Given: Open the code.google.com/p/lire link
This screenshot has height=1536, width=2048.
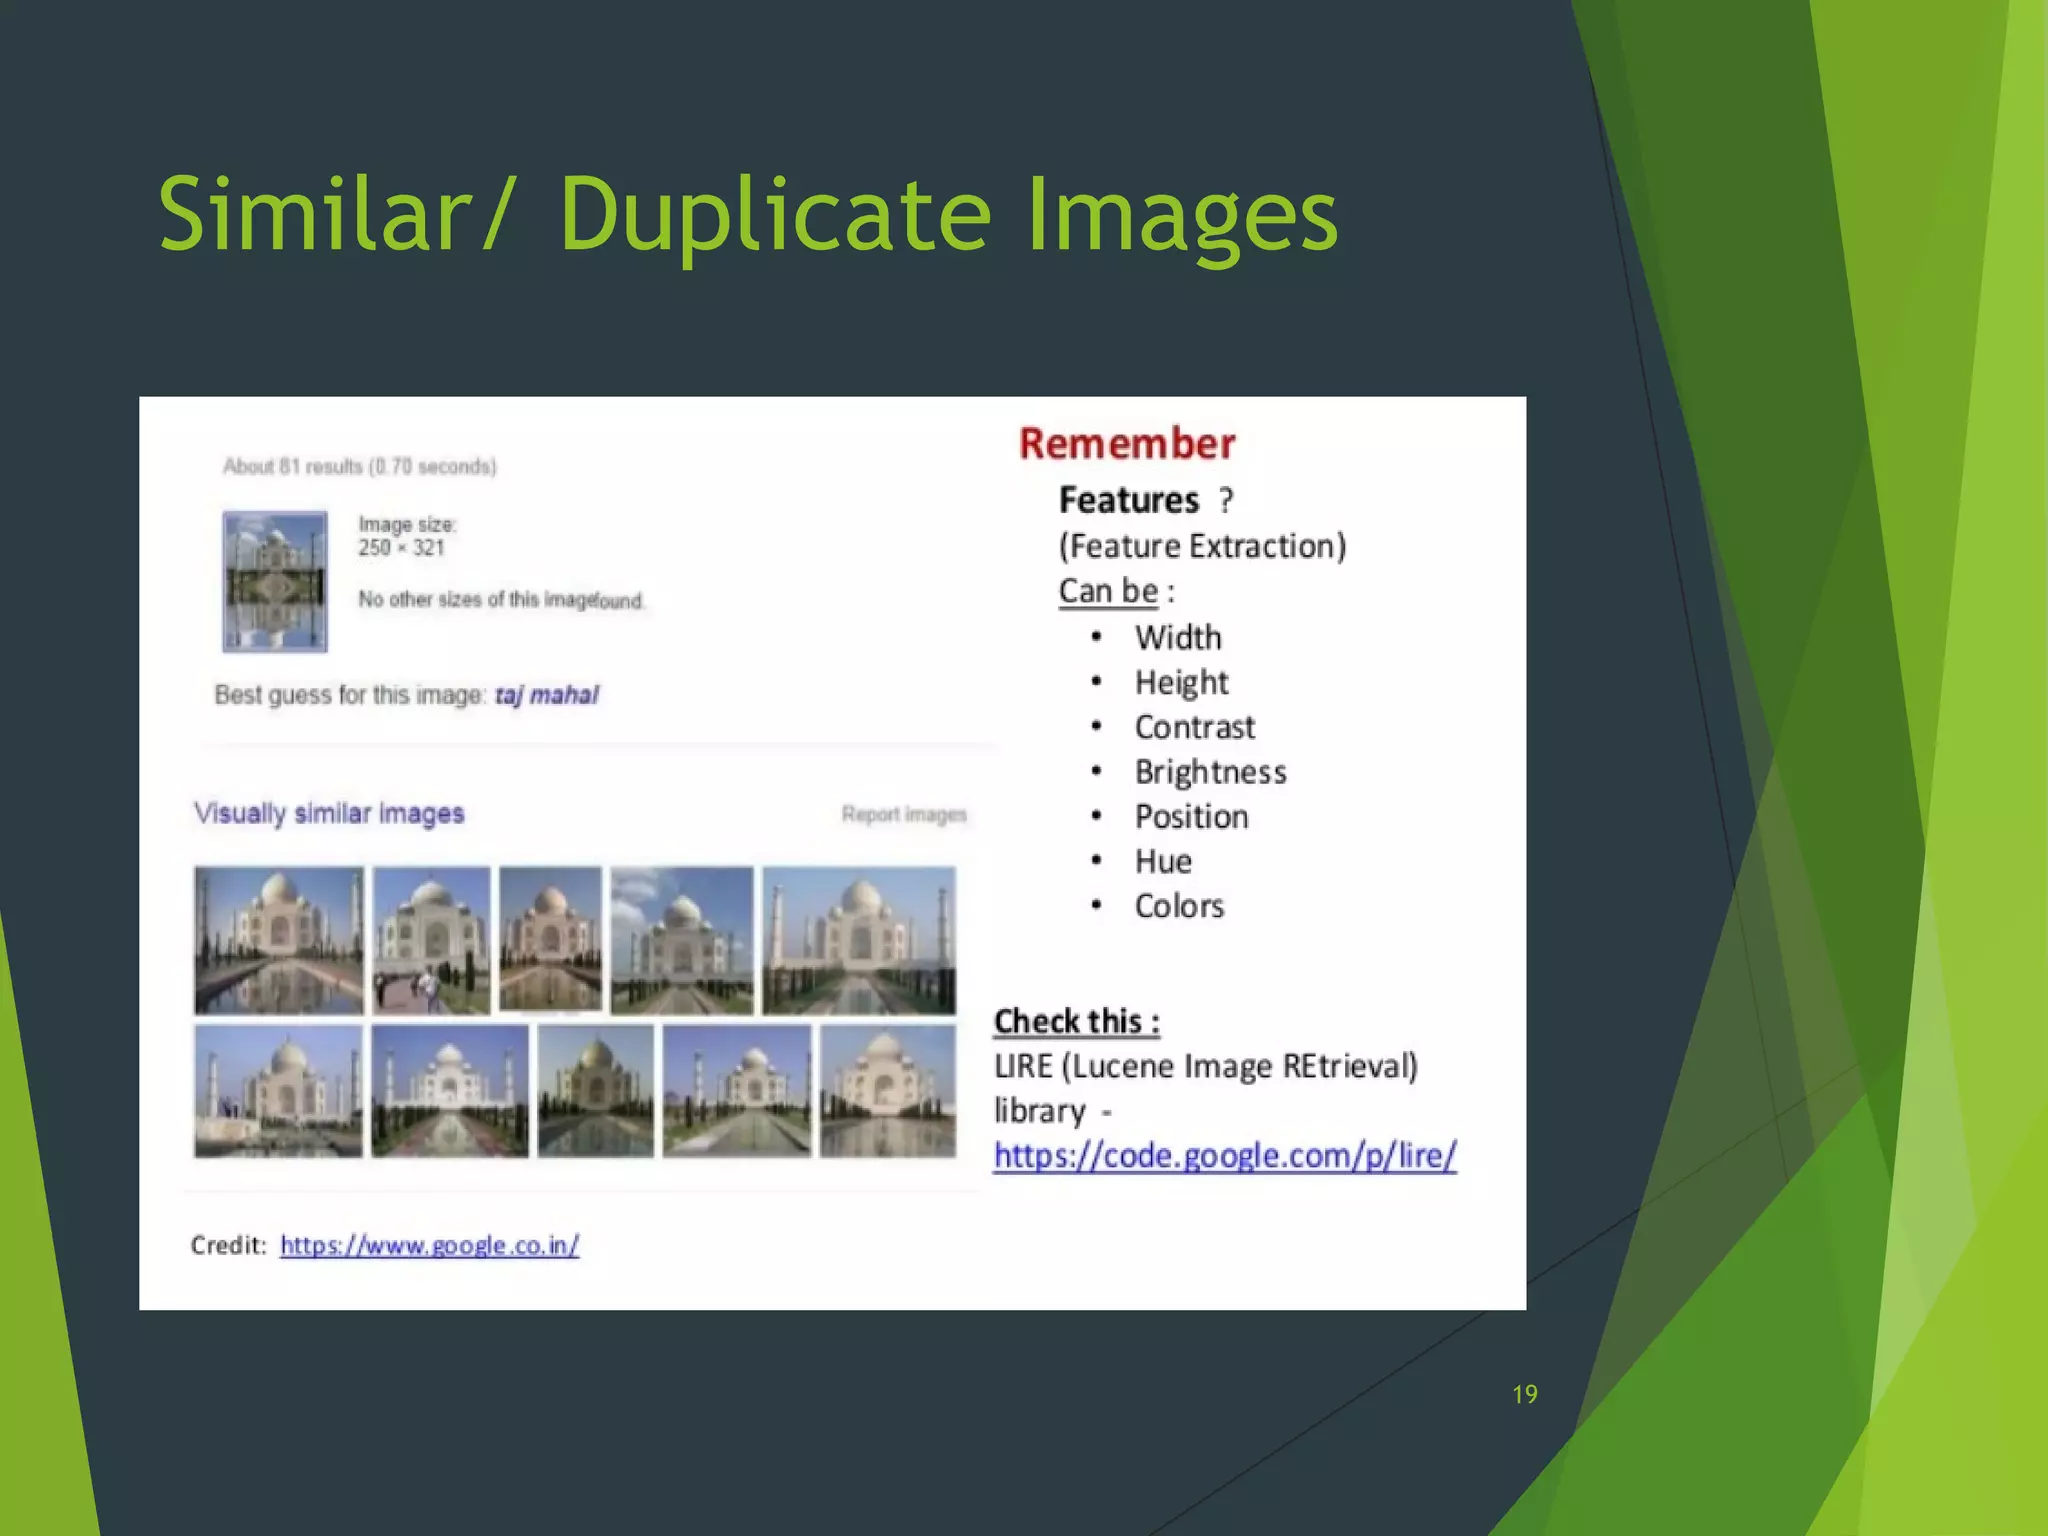Looking at the screenshot, I should [x=1225, y=1155].
